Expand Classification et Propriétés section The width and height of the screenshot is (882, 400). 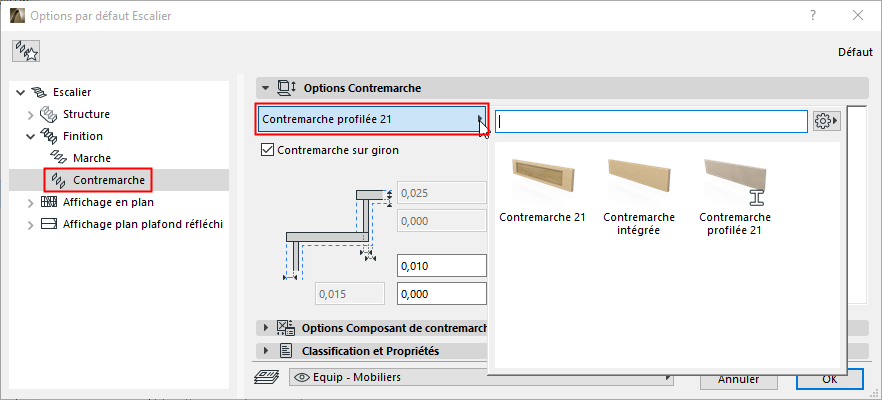(266, 351)
